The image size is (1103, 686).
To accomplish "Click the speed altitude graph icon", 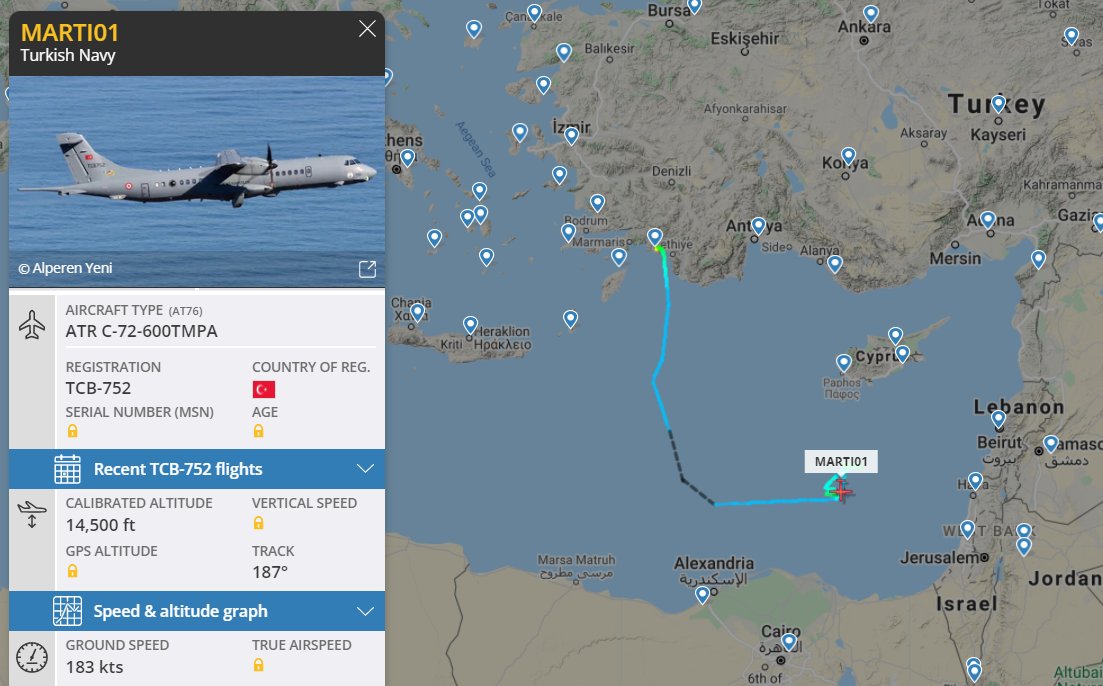I will pos(68,611).
